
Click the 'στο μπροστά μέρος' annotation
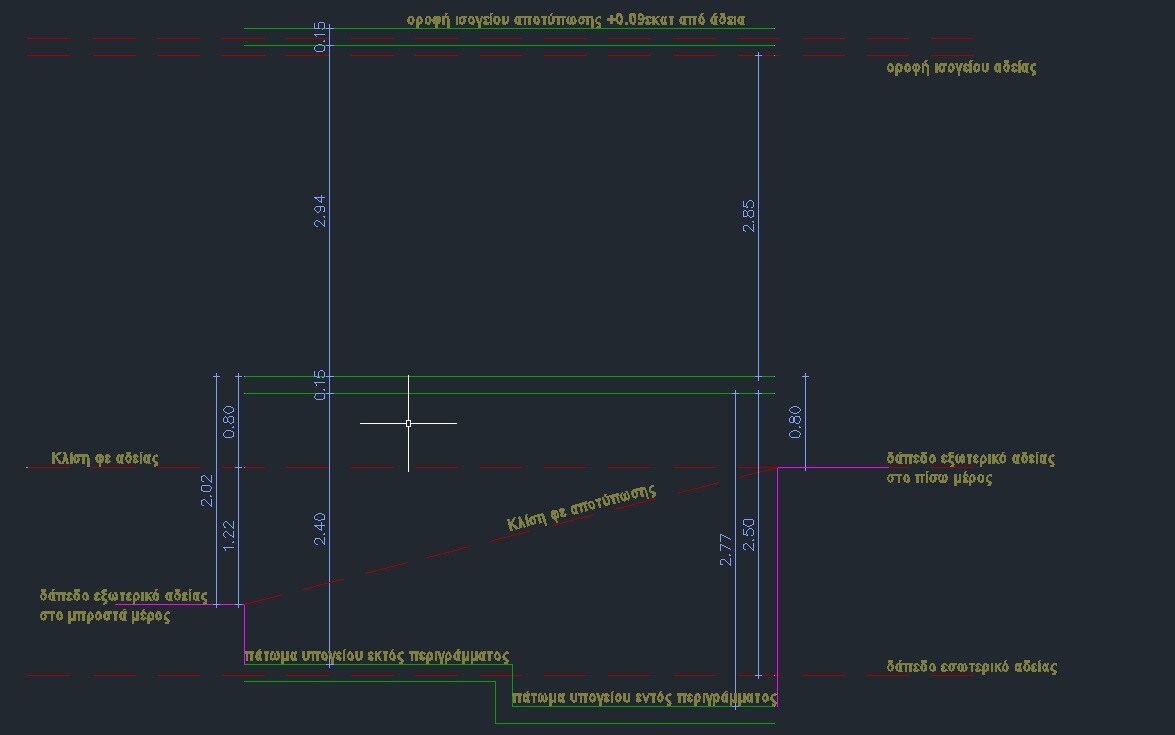click(105, 616)
